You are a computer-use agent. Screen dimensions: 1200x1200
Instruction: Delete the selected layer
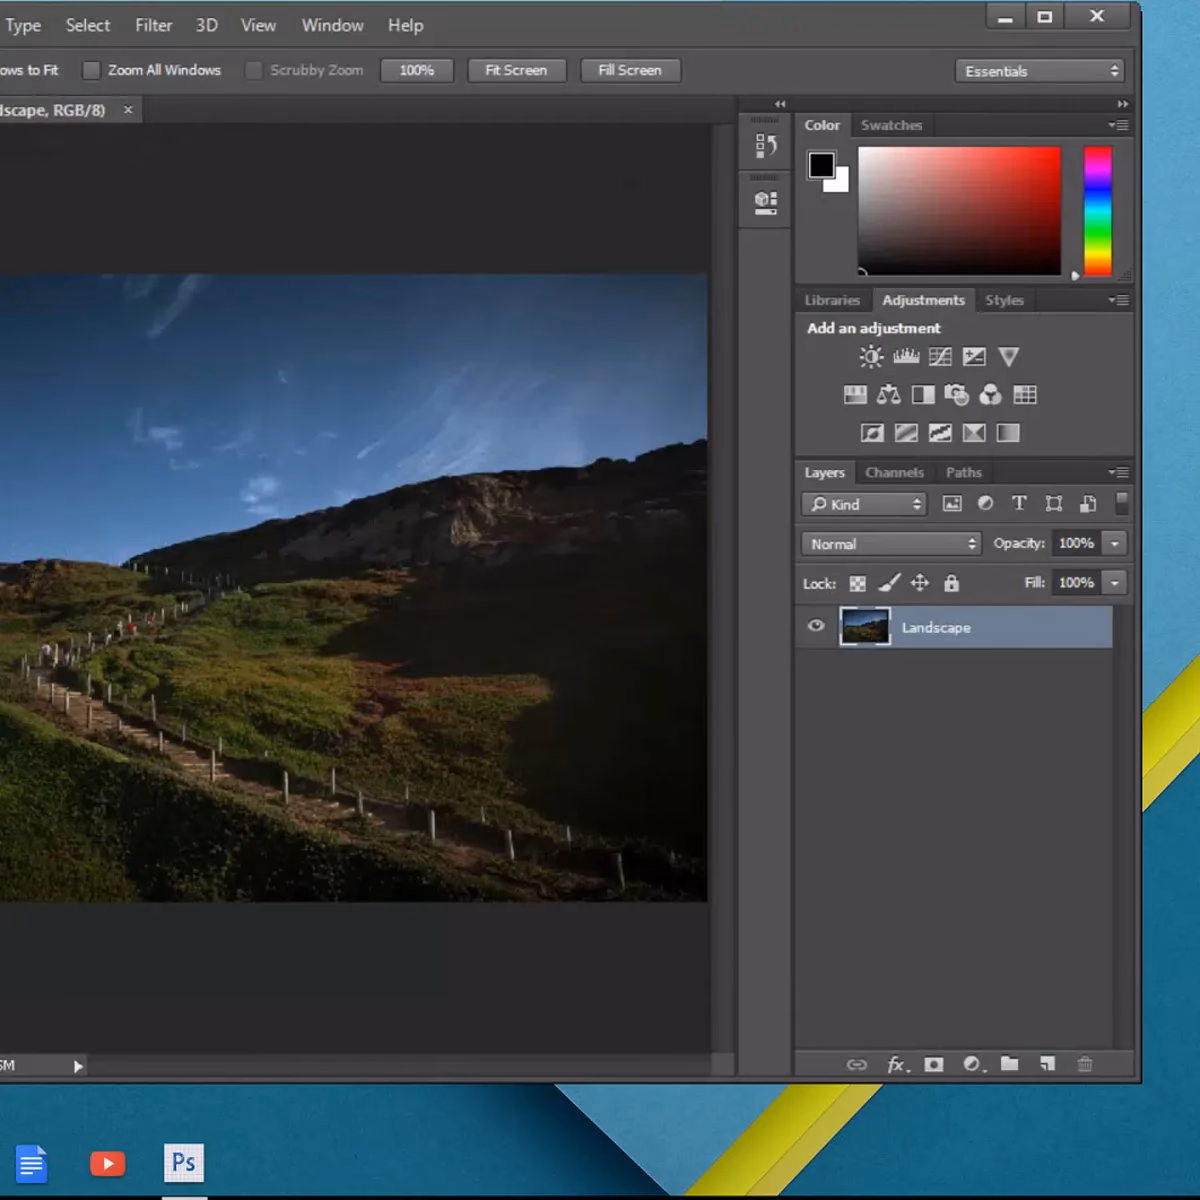pos(1085,1064)
